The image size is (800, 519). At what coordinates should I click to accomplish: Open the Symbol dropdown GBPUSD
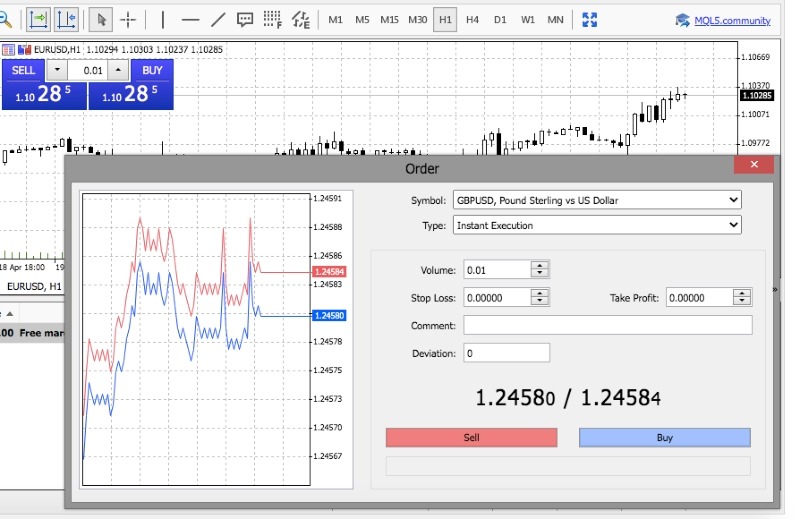coord(597,200)
